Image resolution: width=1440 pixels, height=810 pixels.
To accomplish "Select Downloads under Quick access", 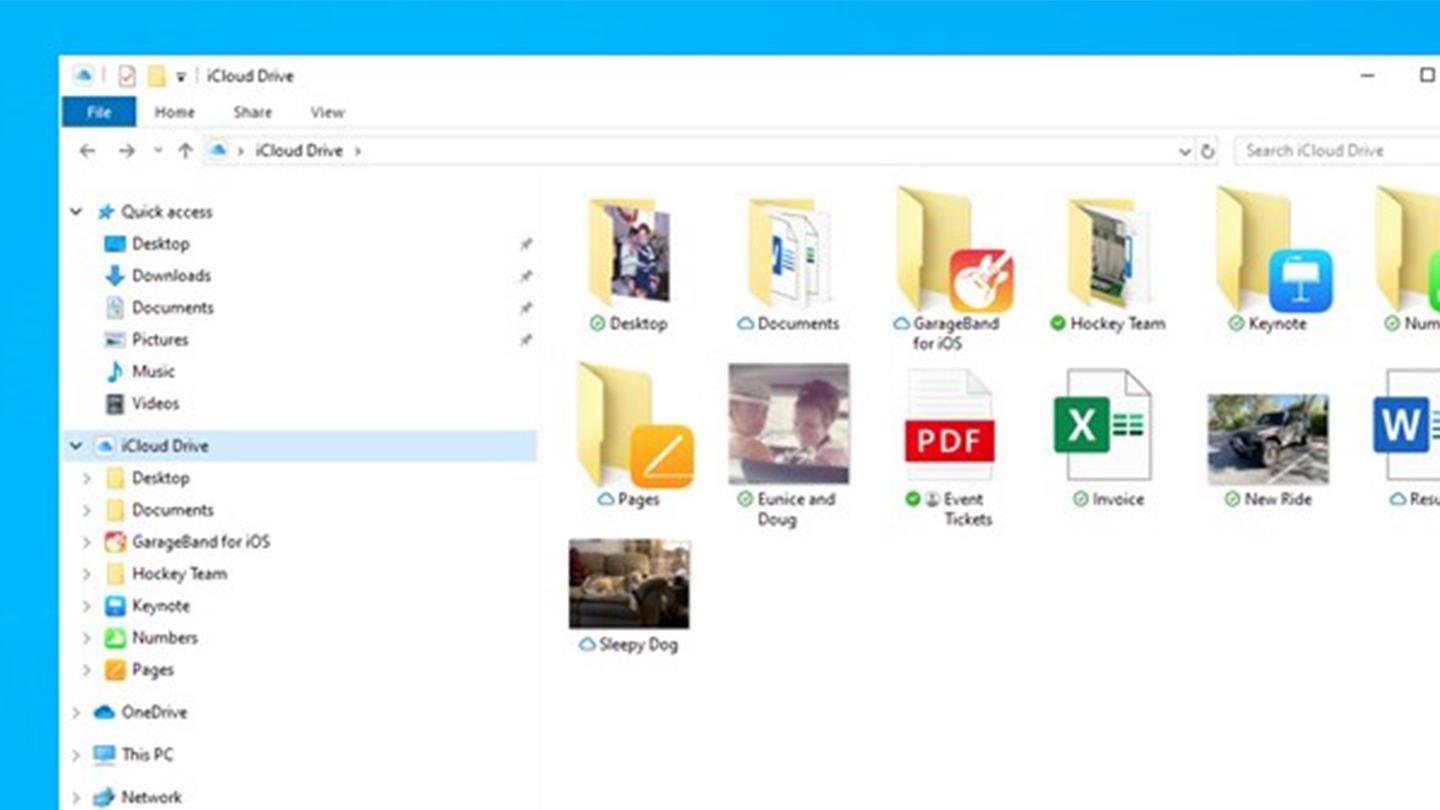I will (x=171, y=276).
